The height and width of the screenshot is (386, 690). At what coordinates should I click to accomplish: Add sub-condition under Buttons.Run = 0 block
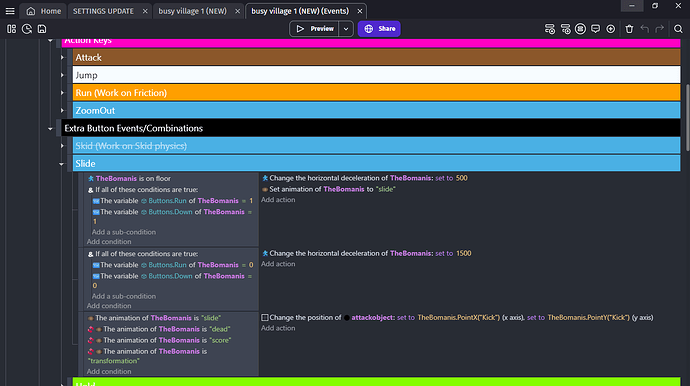pos(124,296)
